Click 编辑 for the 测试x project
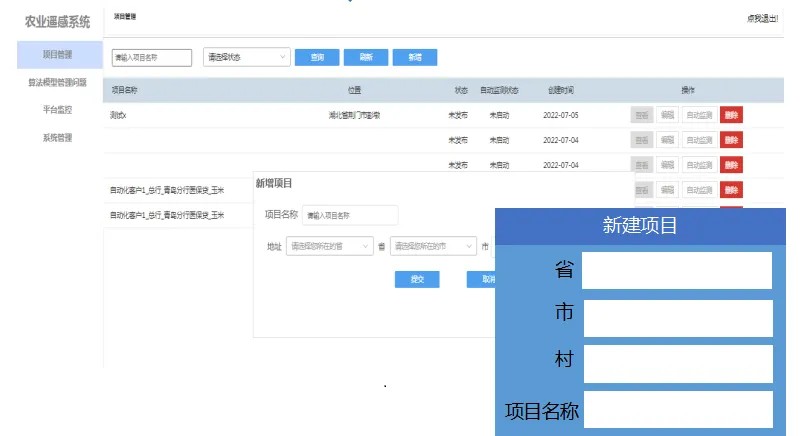 point(667,115)
